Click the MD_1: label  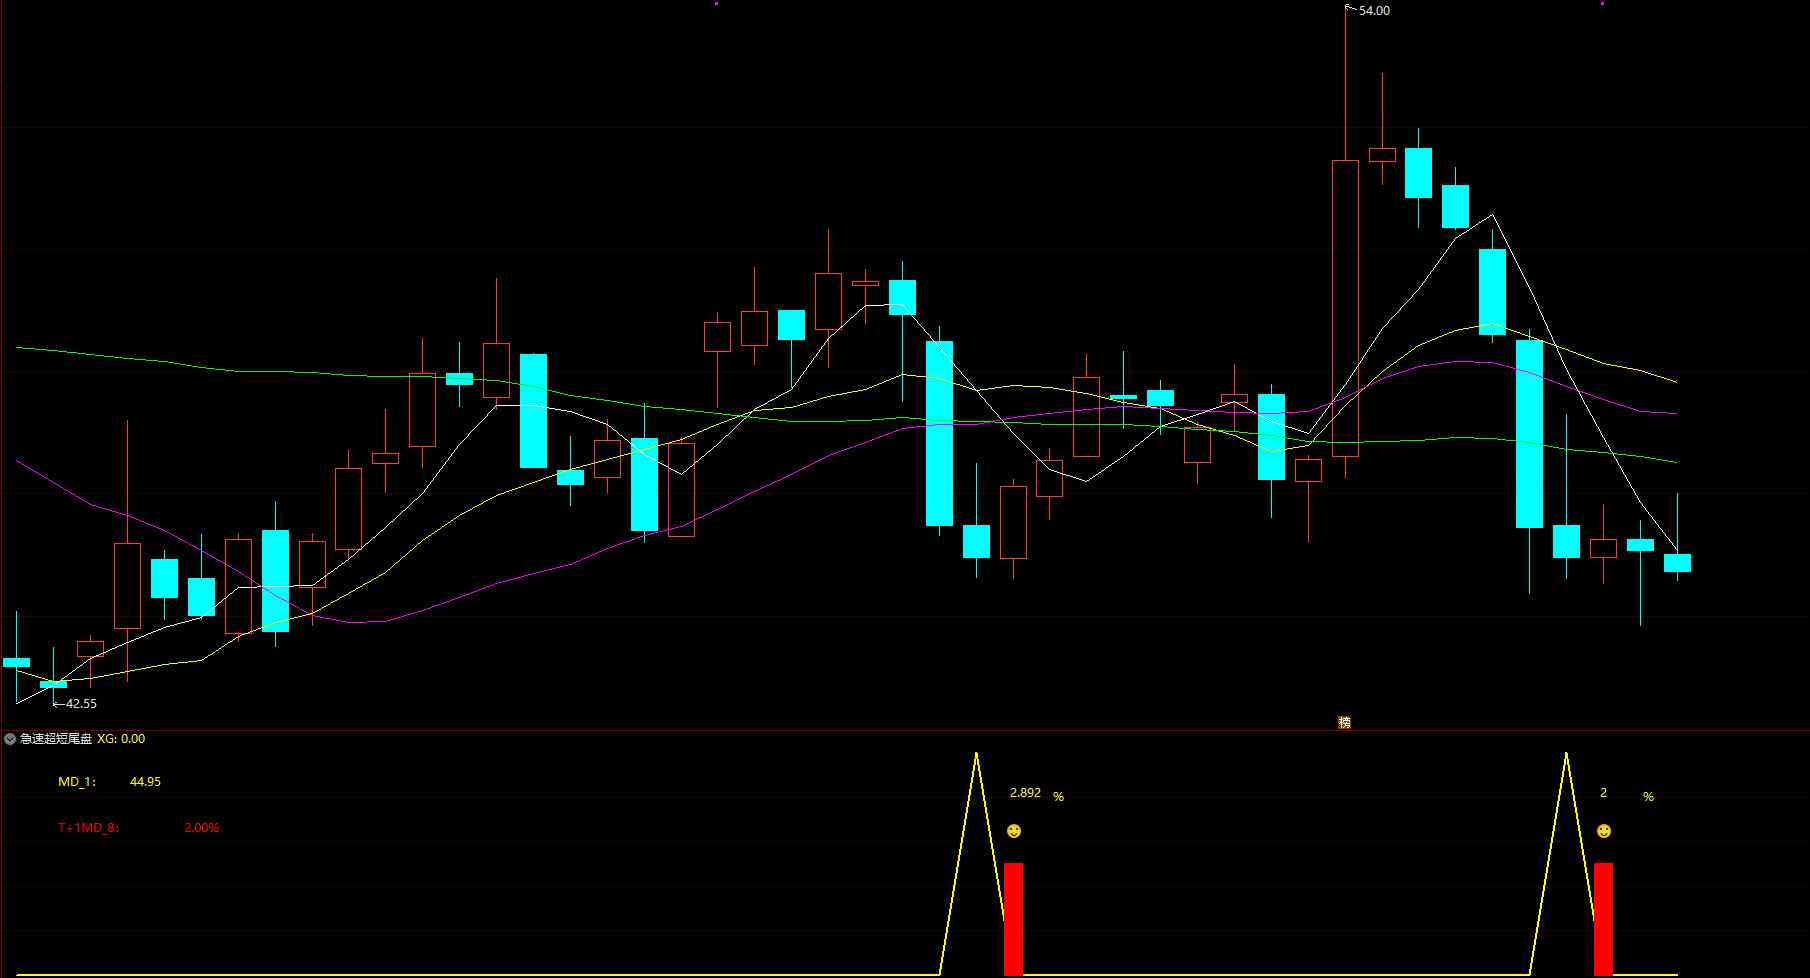77,782
